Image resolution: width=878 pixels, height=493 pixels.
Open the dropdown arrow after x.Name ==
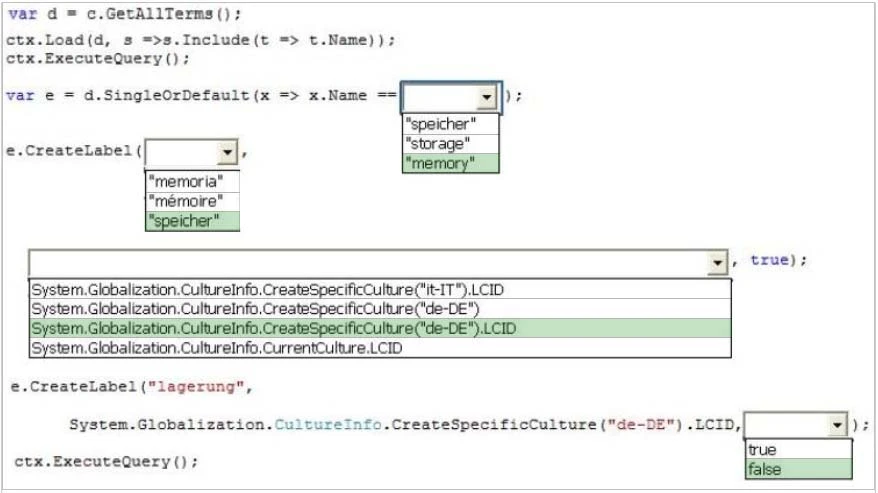(x=487, y=97)
